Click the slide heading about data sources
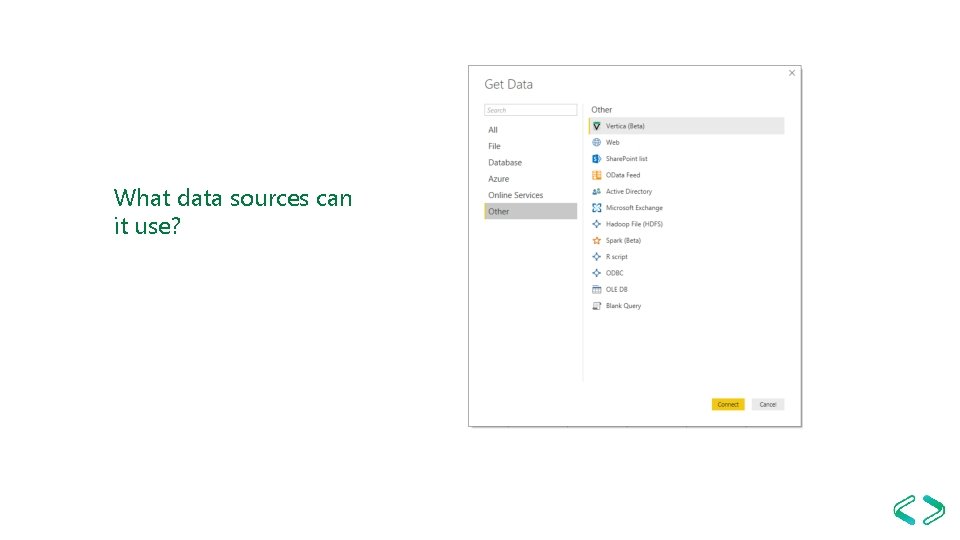The width and height of the screenshot is (960, 540). click(233, 212)
